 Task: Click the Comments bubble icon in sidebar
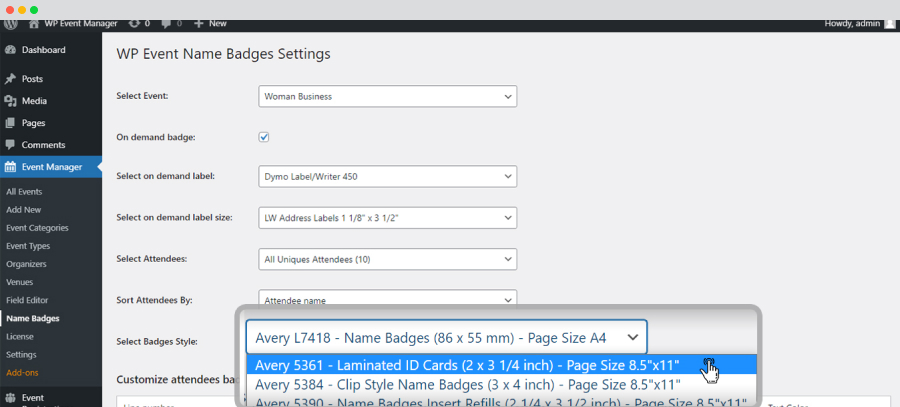(10, 145)
